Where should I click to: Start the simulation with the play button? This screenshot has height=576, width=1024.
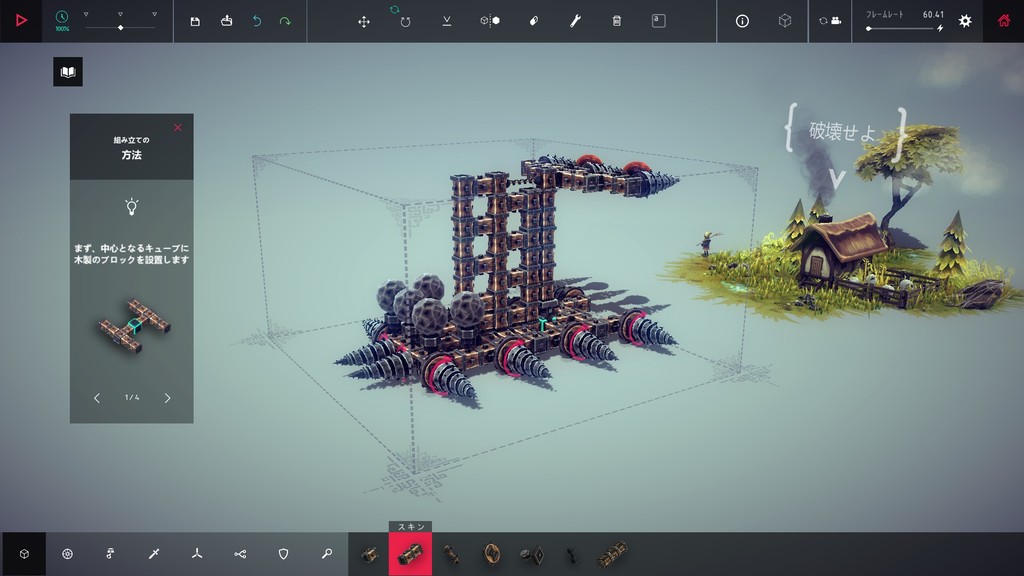coord(21,20)
